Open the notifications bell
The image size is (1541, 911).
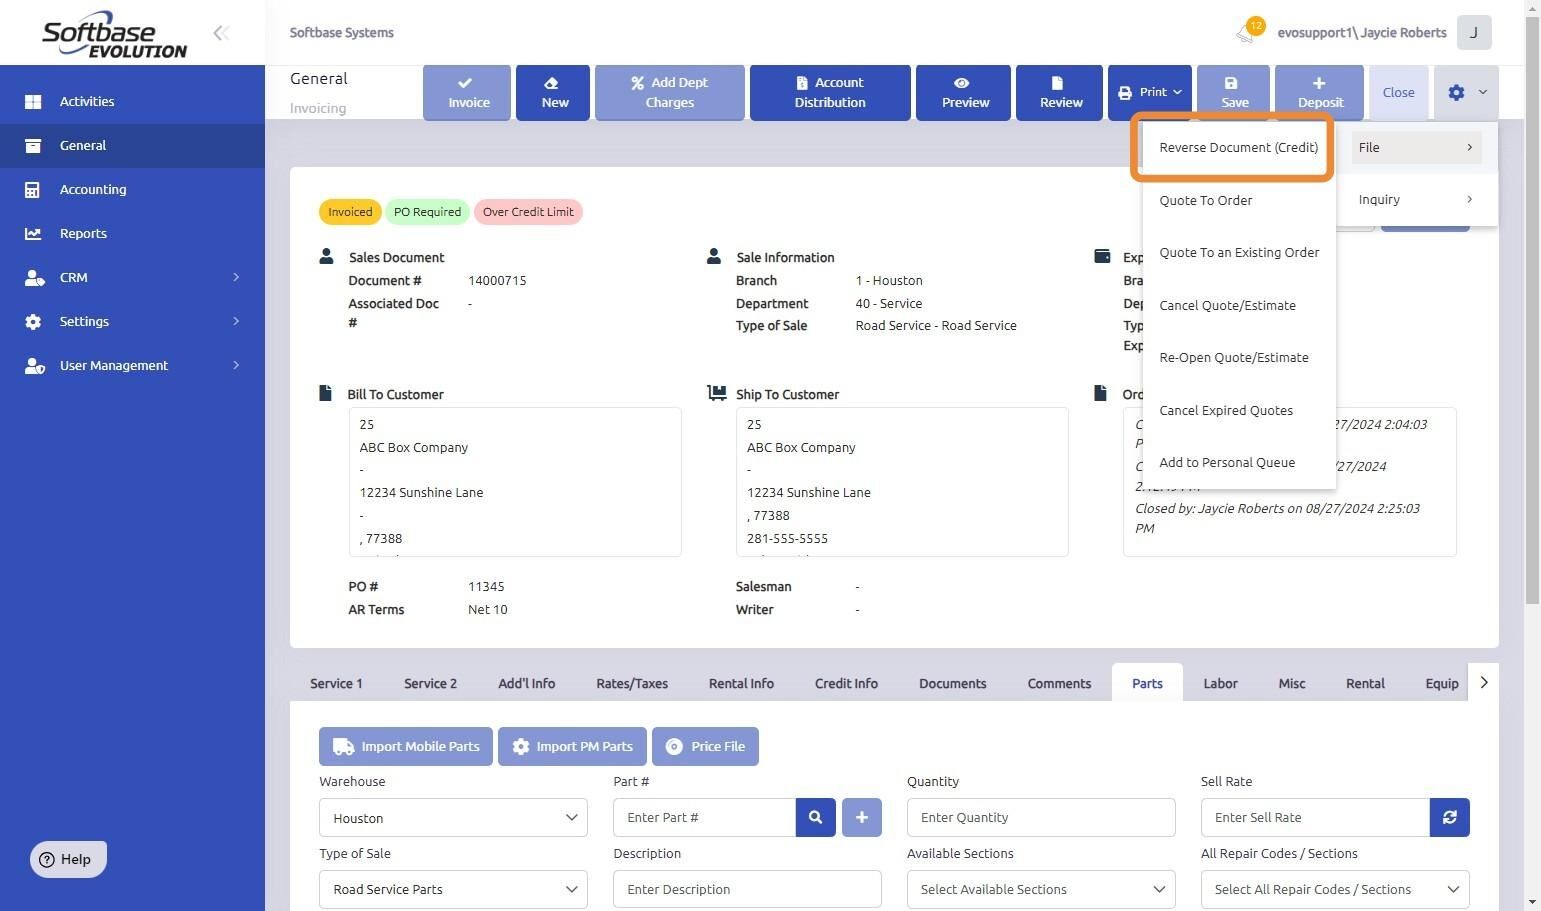point(1247,33)
